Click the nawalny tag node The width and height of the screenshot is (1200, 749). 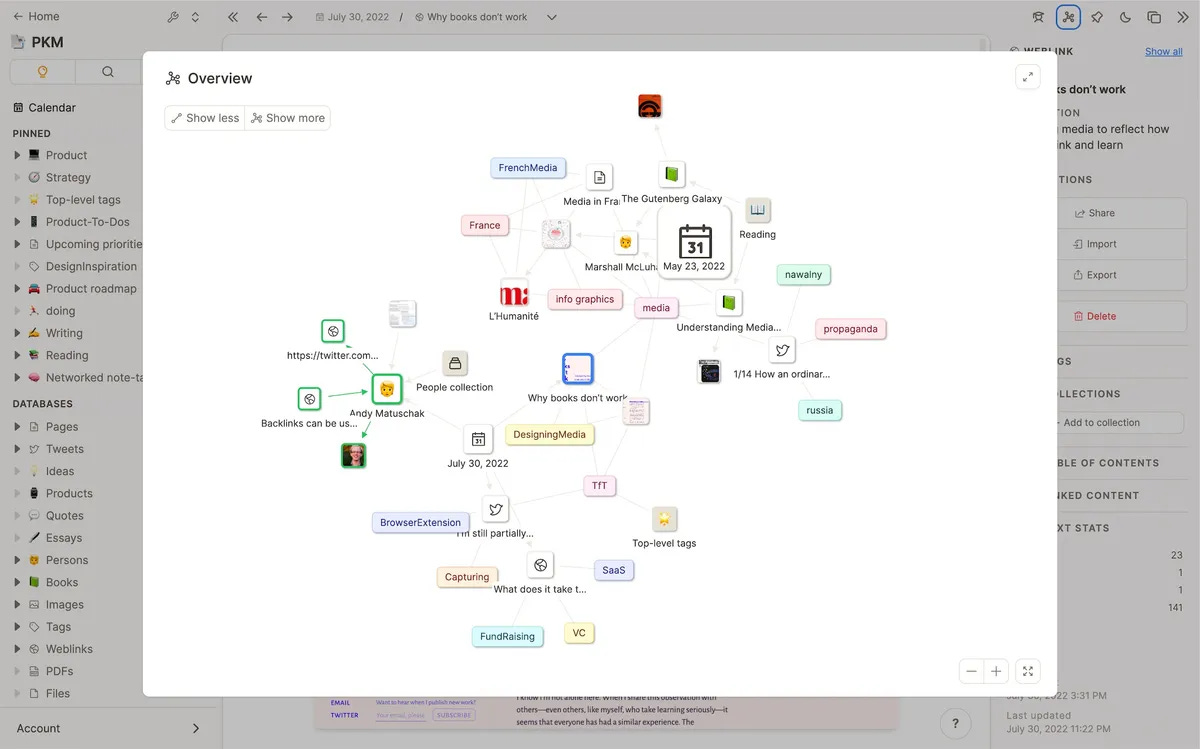(x=803, y=274)
